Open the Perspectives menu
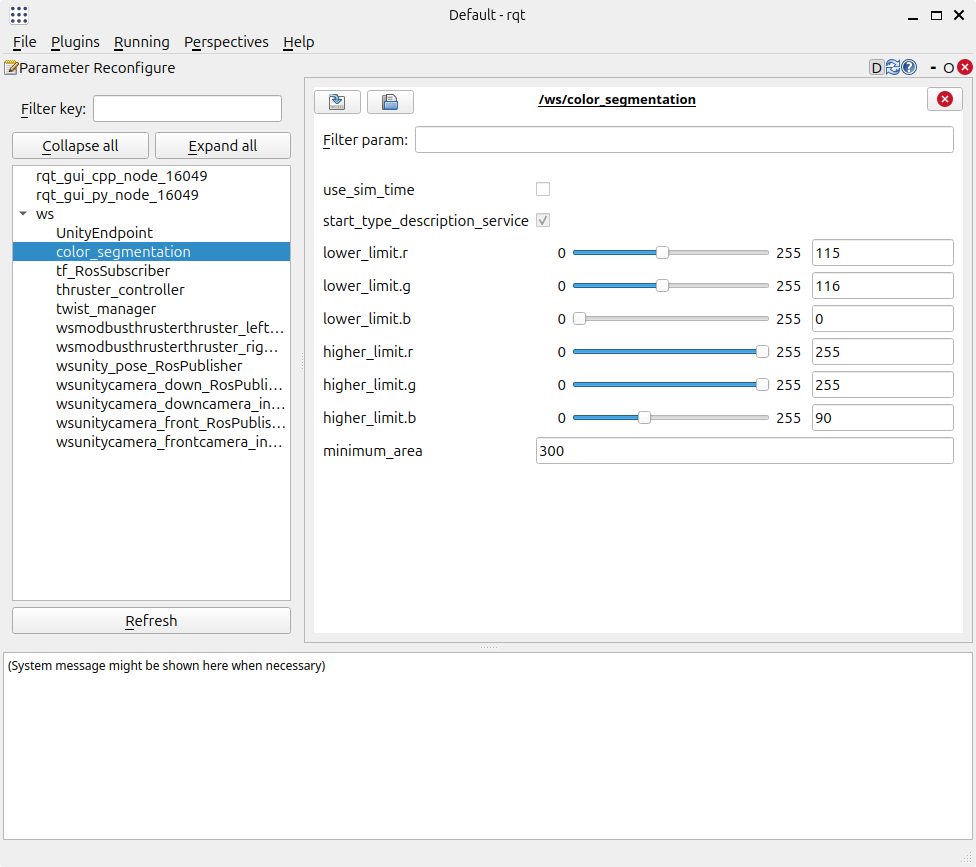 (x=226, y=42)
